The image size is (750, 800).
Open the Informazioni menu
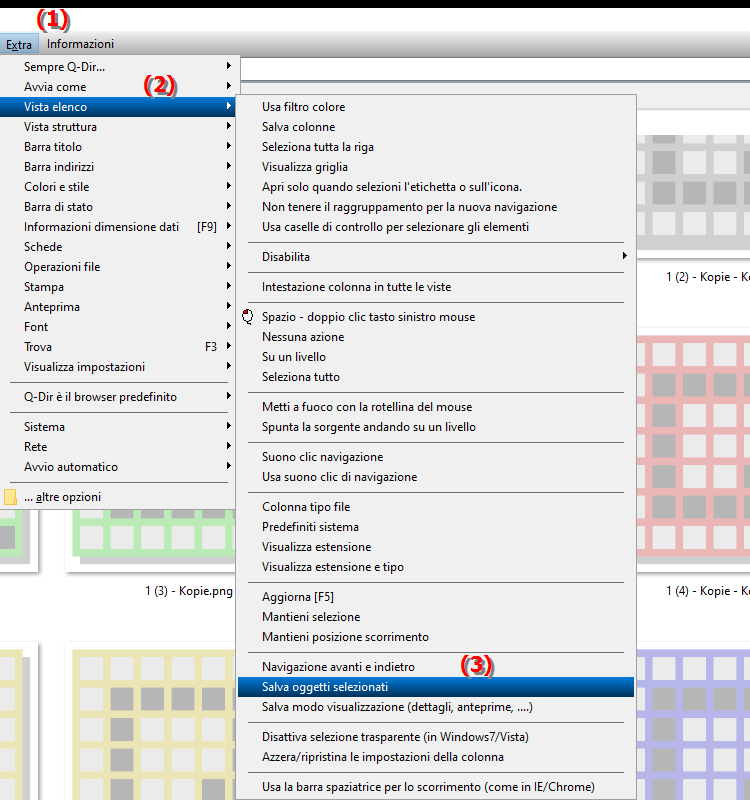[x=80, y=44]
